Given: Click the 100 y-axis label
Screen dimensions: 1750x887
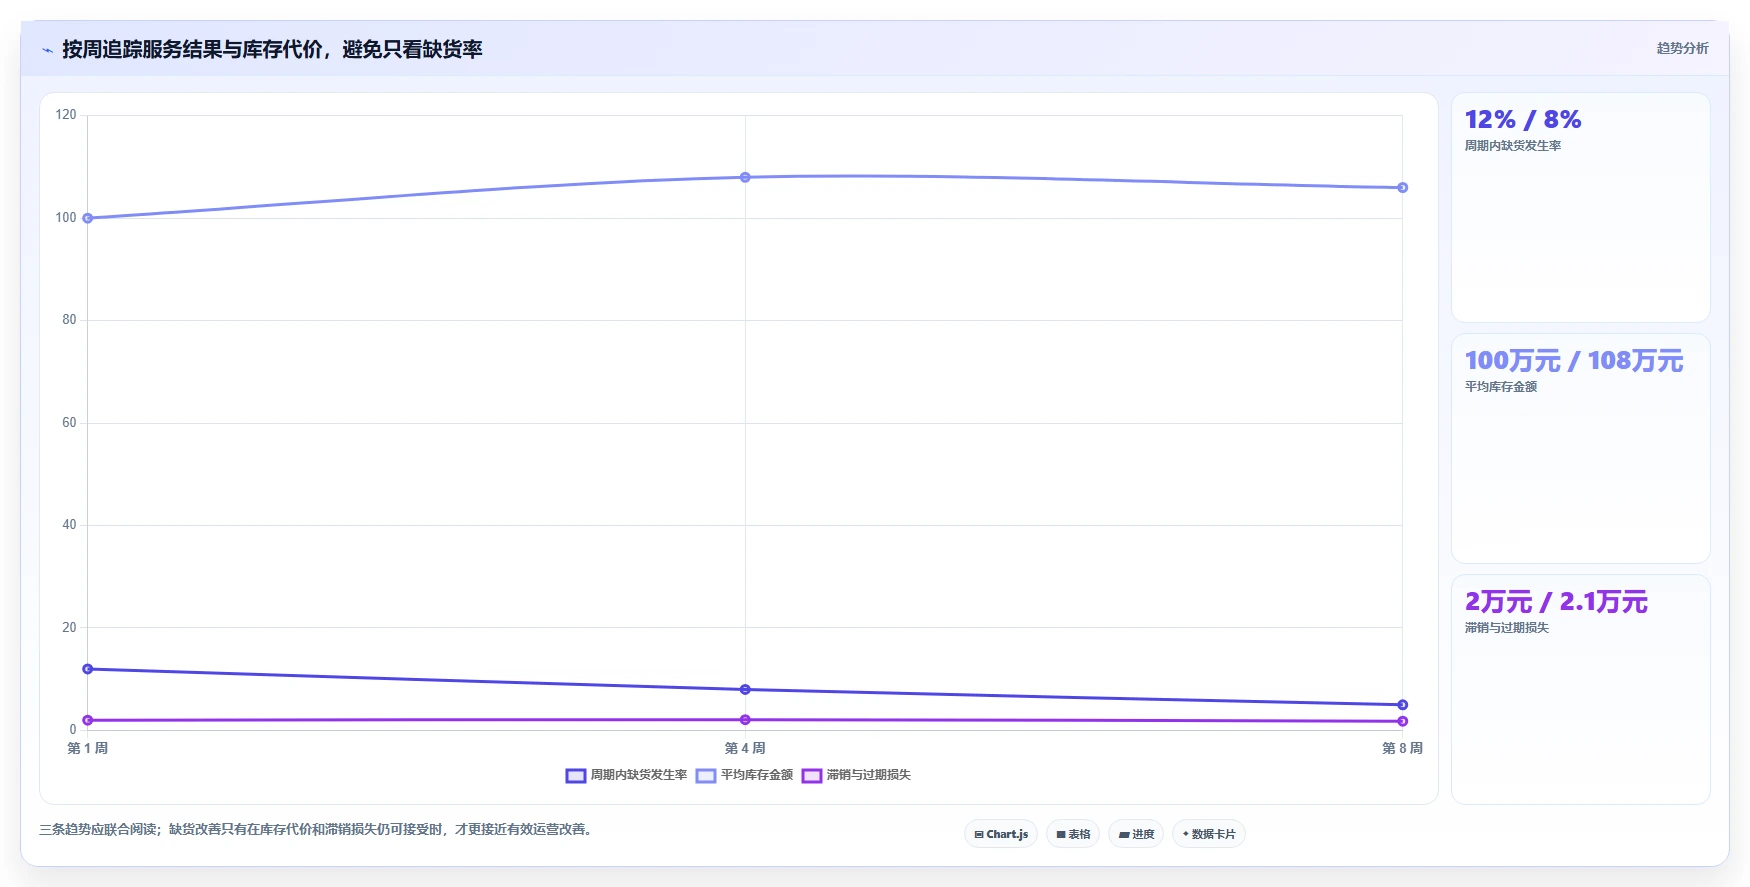Looking at the screenshot, I should point(66,218).
